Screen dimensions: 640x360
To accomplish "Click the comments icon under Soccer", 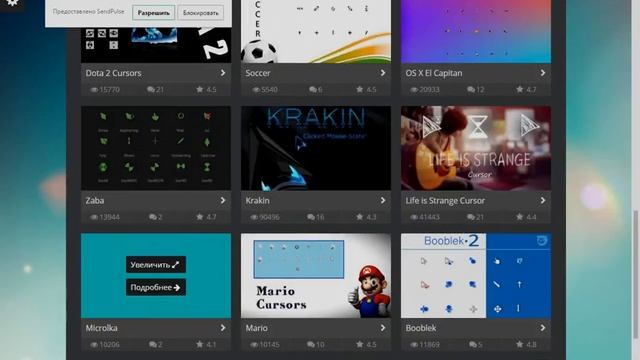I will [x=313, y=89].
